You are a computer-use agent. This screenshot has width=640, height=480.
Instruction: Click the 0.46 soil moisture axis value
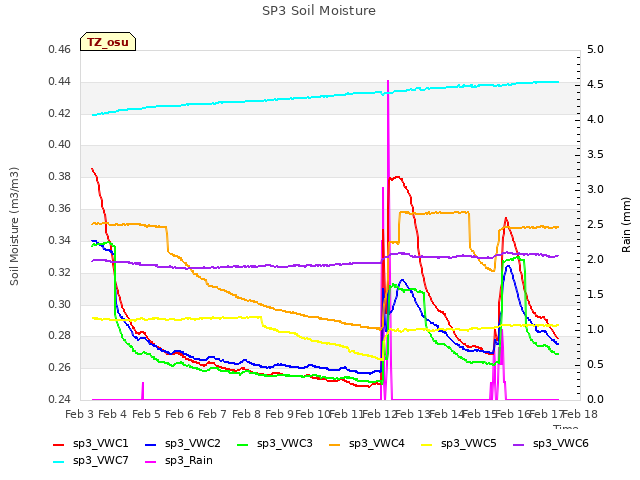tap(60, 50)
